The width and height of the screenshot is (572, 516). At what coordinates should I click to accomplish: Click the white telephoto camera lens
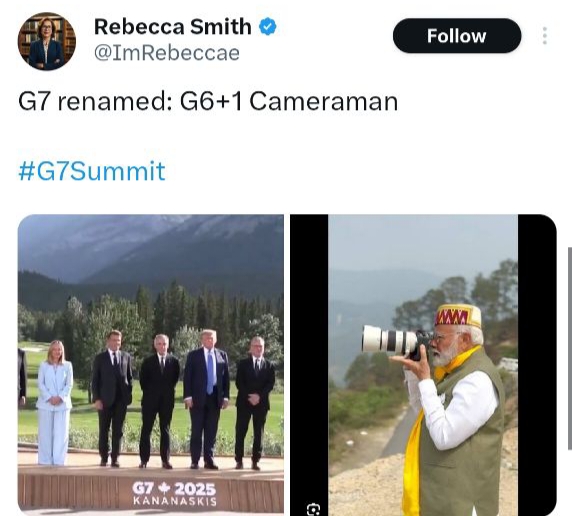(x=389, y=340)
